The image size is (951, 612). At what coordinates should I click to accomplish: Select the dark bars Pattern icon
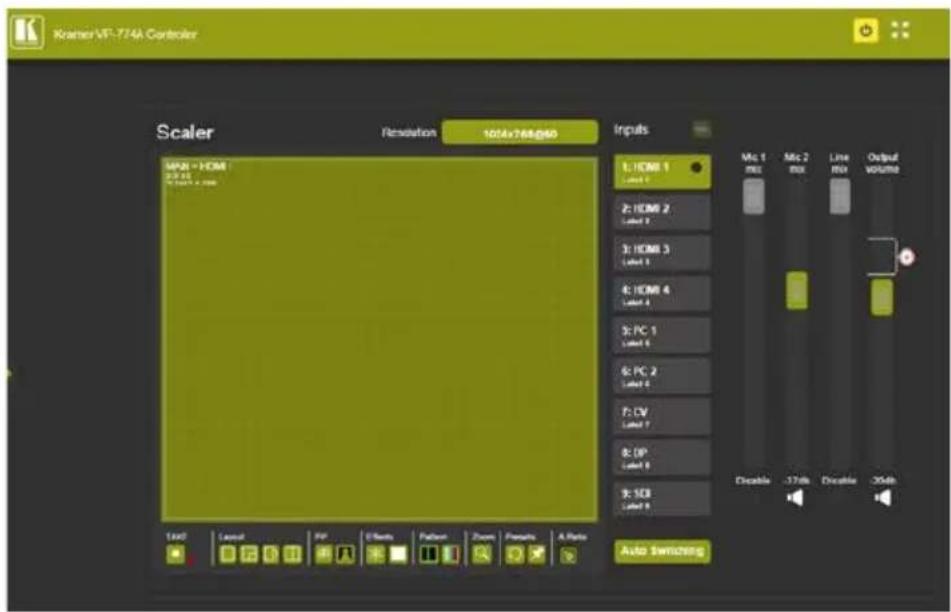click(x=429, y=554)
